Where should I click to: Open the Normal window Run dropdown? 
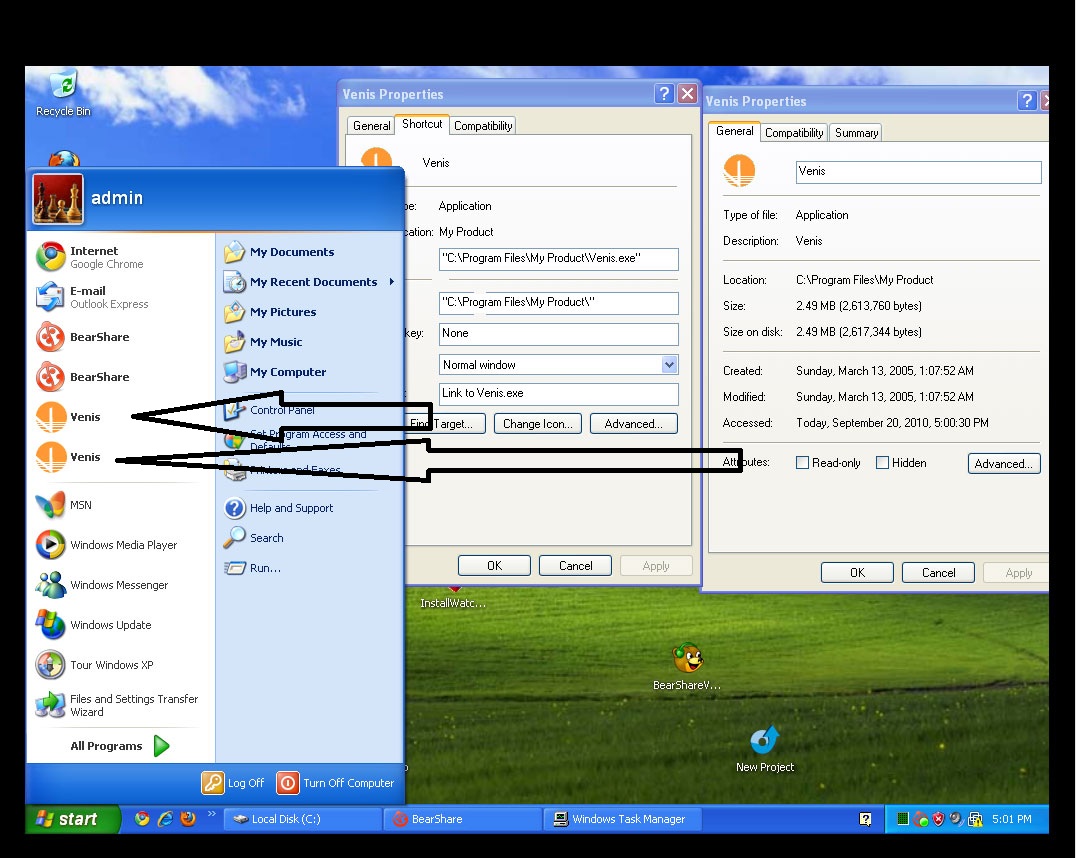(x=670, y=365)
